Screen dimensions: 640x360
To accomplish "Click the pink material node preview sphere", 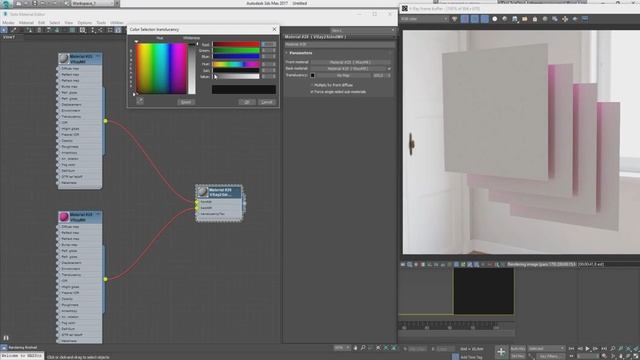I will [x=63, y=217].
